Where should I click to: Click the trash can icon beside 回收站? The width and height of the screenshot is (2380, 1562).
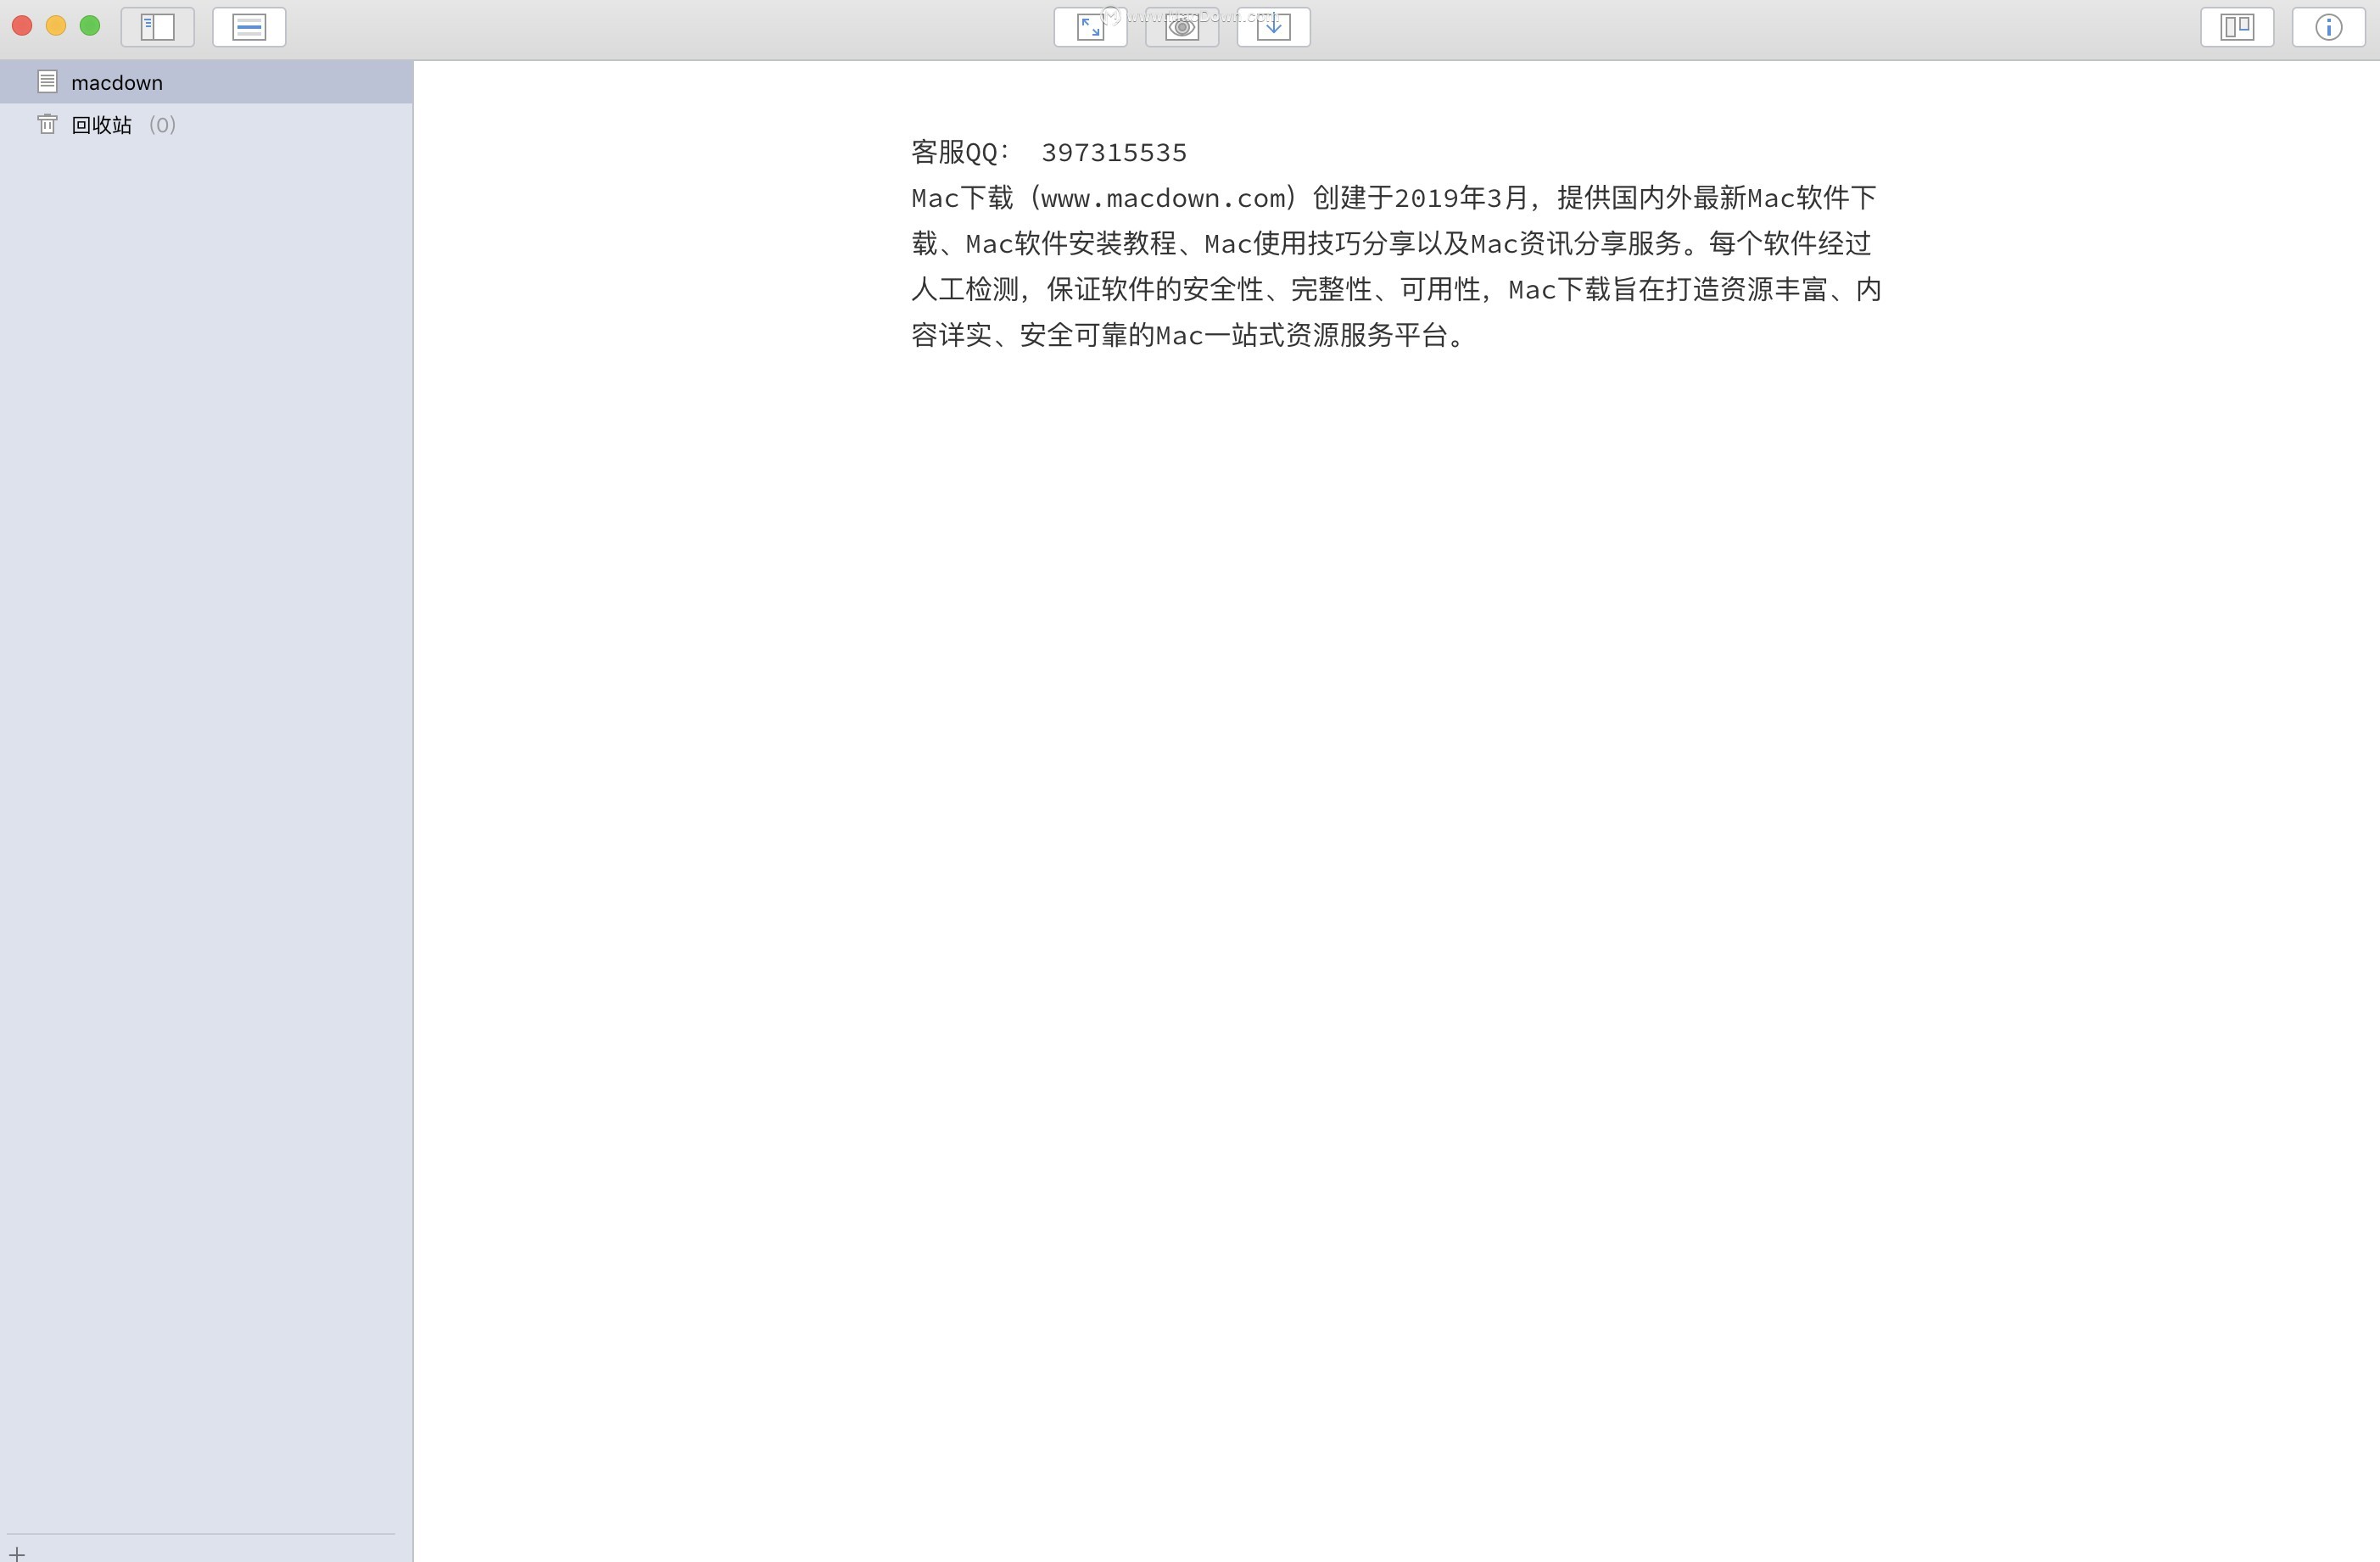pyautogui.click(x=47, y=124)
